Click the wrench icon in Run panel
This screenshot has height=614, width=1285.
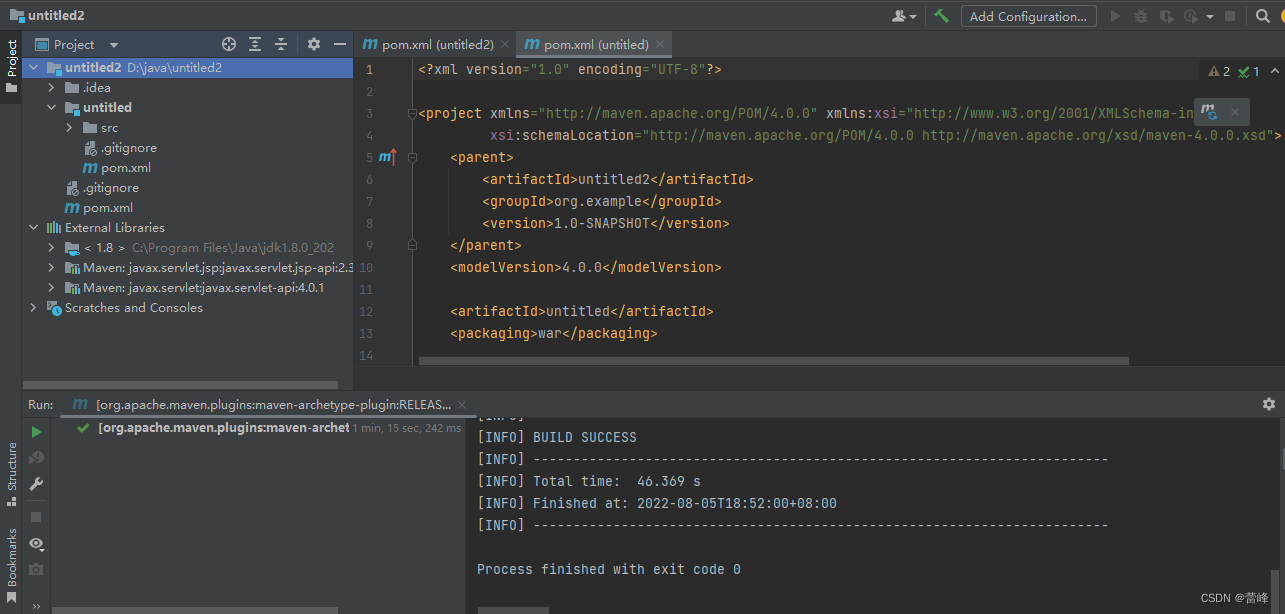(36, 484)
